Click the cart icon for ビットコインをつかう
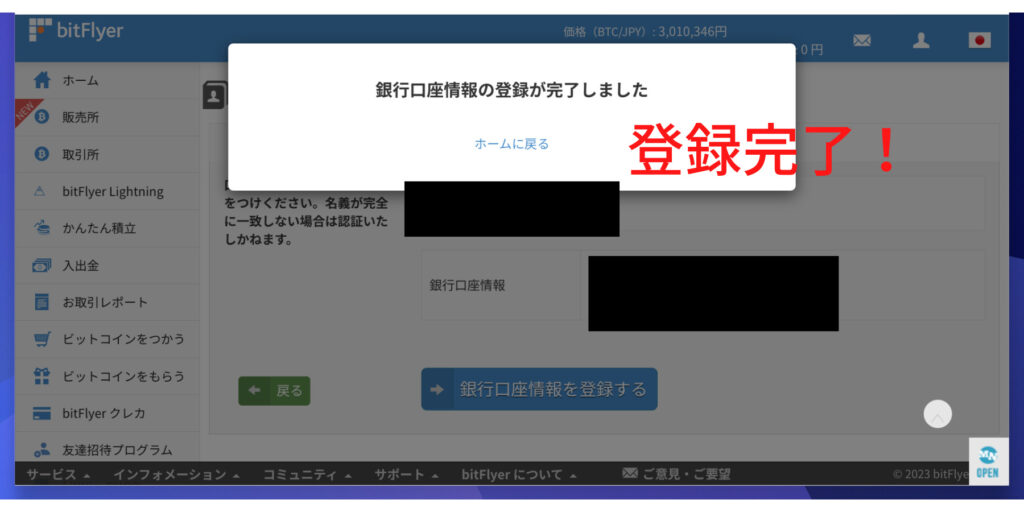 pyautogui.click(x=42, y=340)
